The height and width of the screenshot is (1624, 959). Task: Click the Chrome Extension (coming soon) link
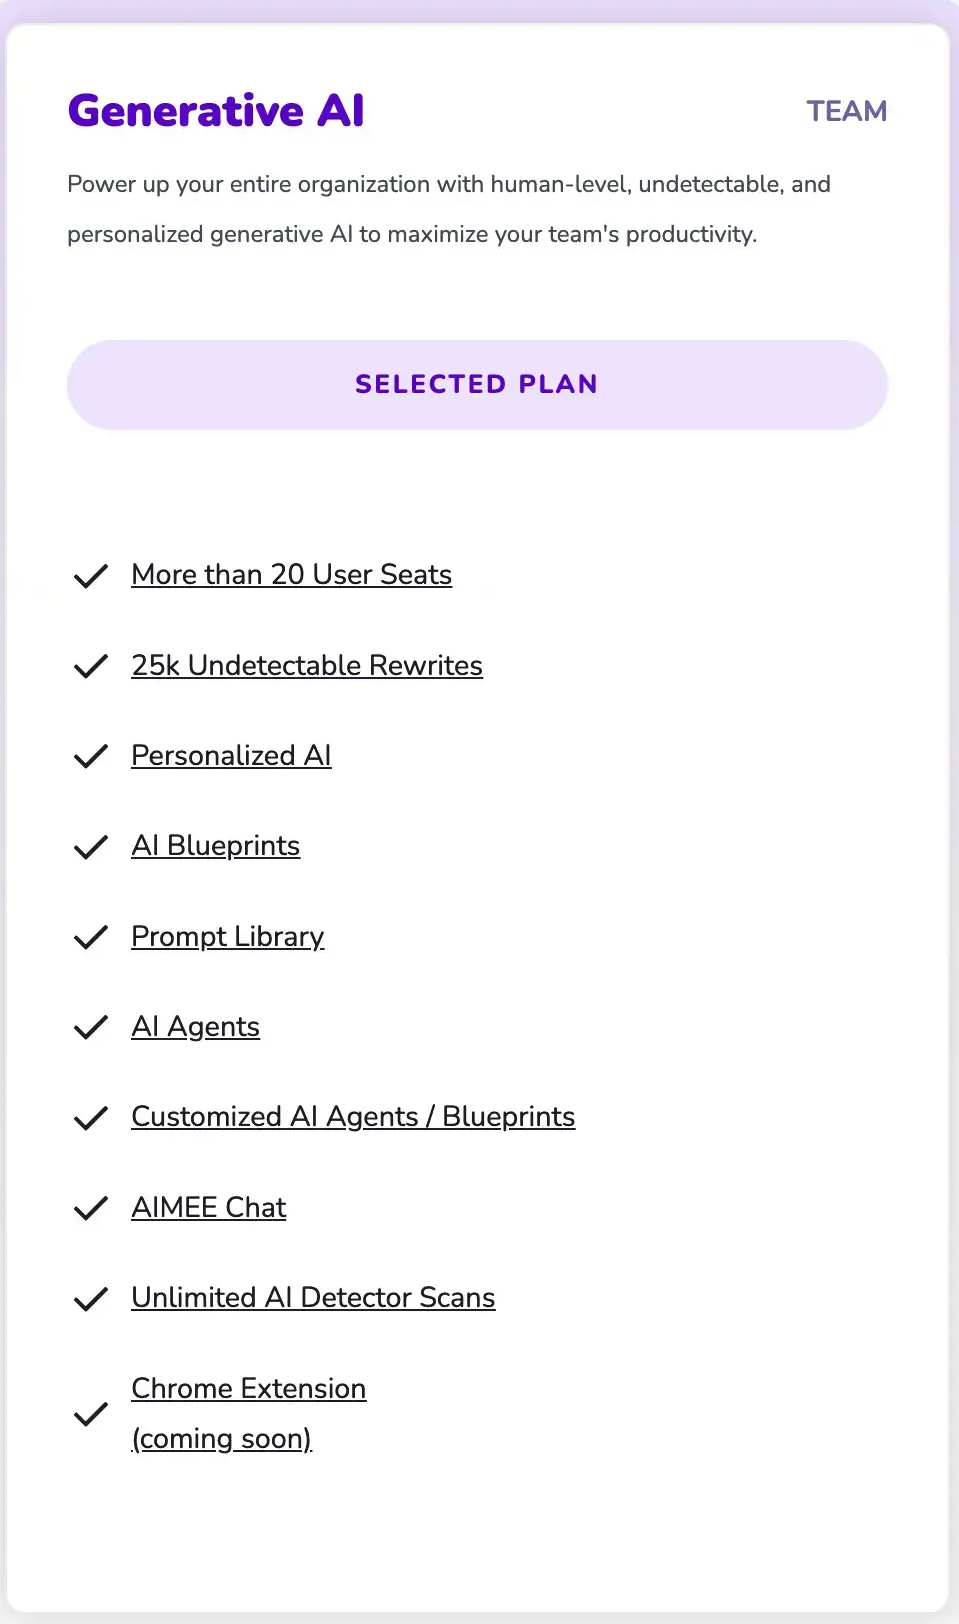(248, 1389)
